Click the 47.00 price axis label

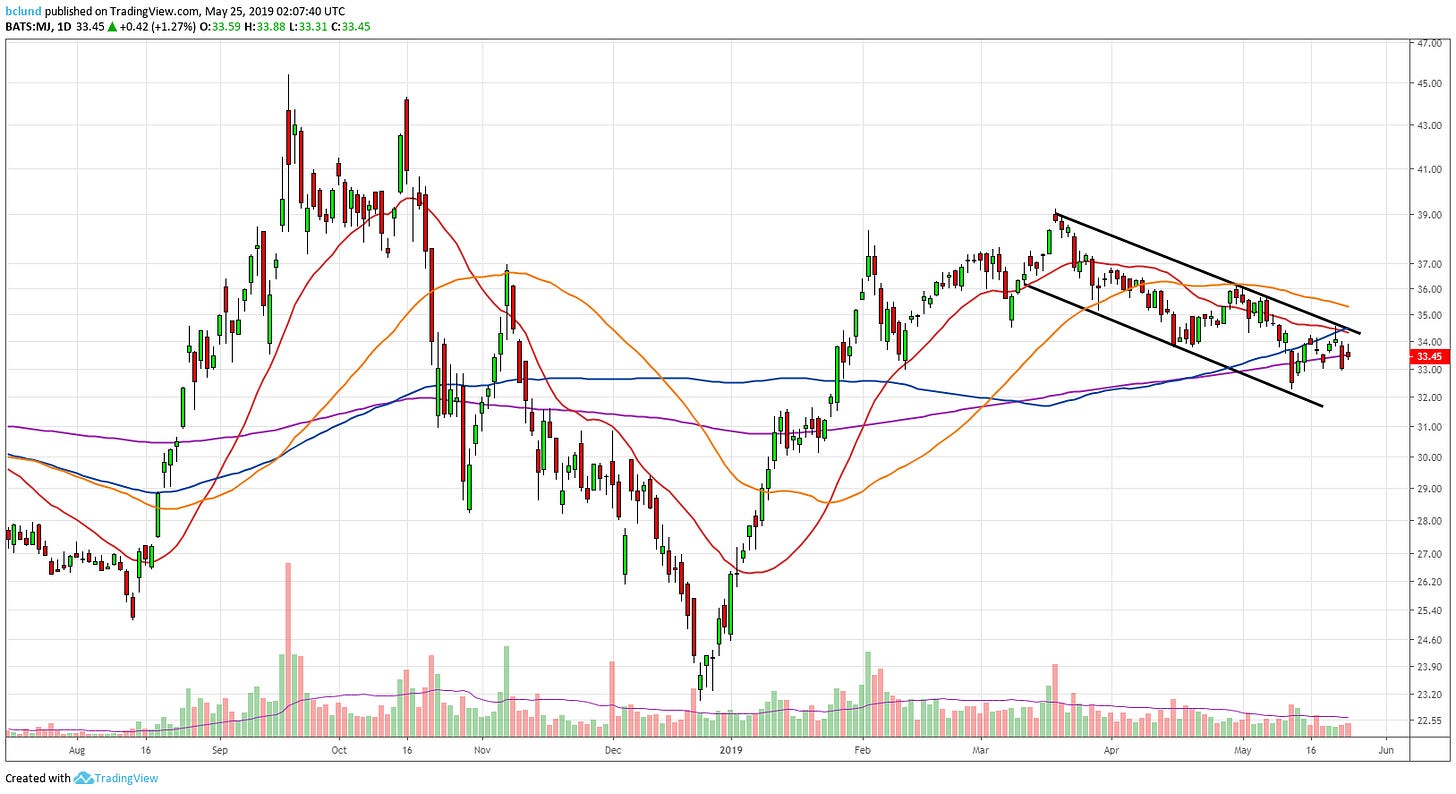coord(1427,44)
